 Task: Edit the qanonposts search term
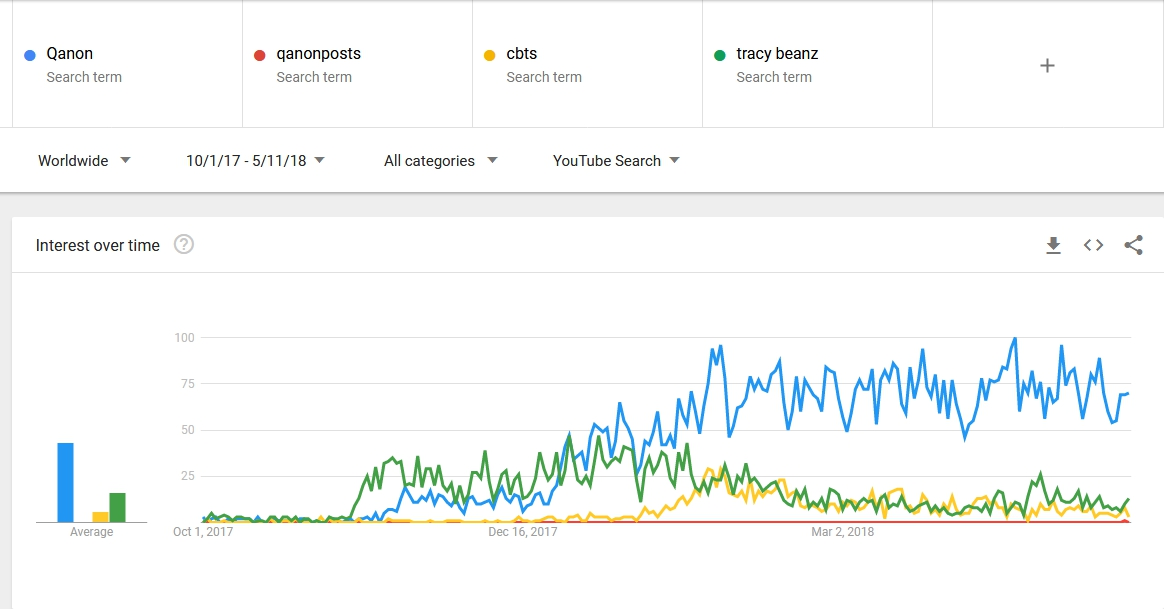click(x=357, y=65)
